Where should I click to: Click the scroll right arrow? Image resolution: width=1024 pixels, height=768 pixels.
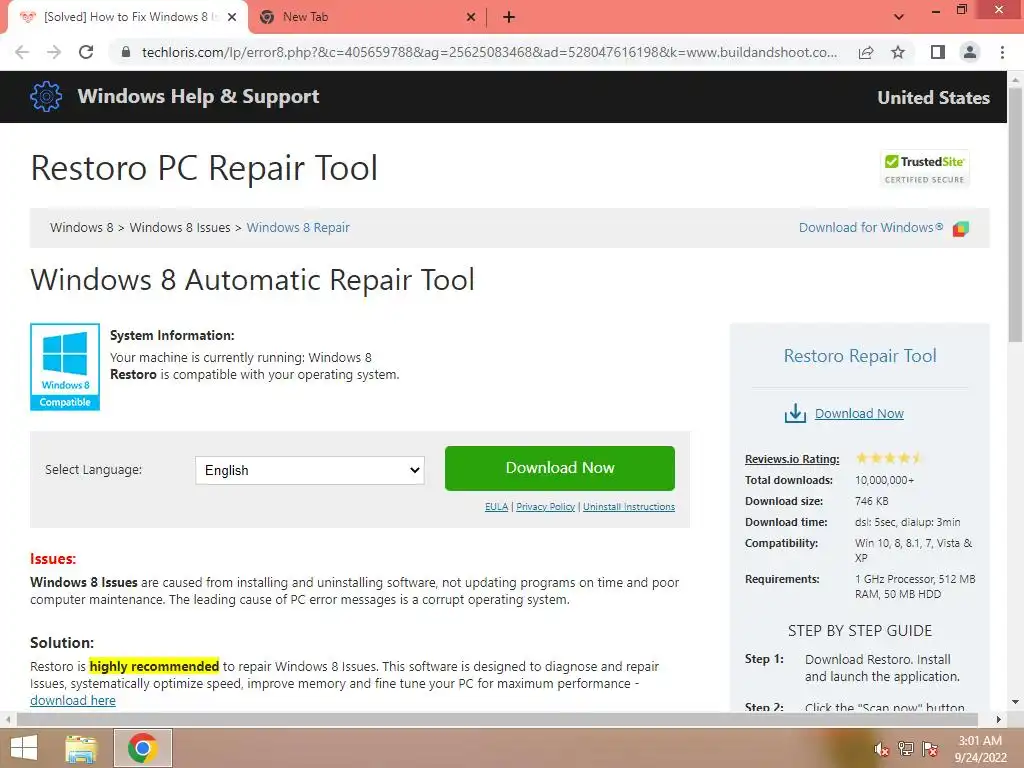point(999,720)
